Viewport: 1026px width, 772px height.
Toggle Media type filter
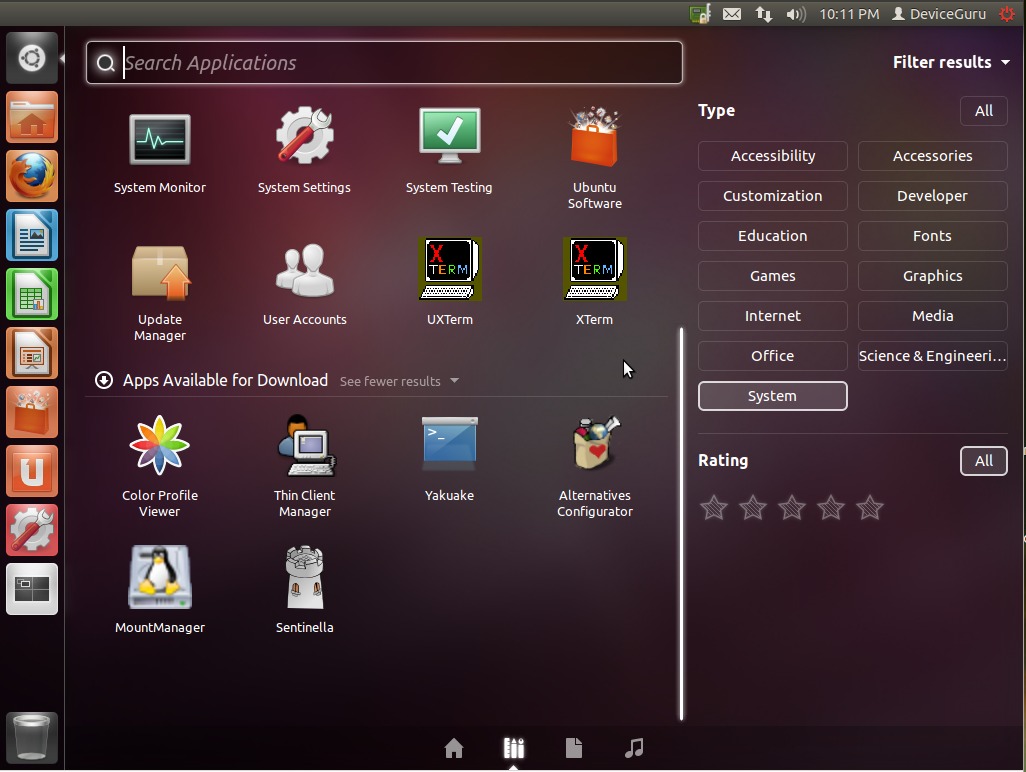pyautogui.click(x=932, y=315)
